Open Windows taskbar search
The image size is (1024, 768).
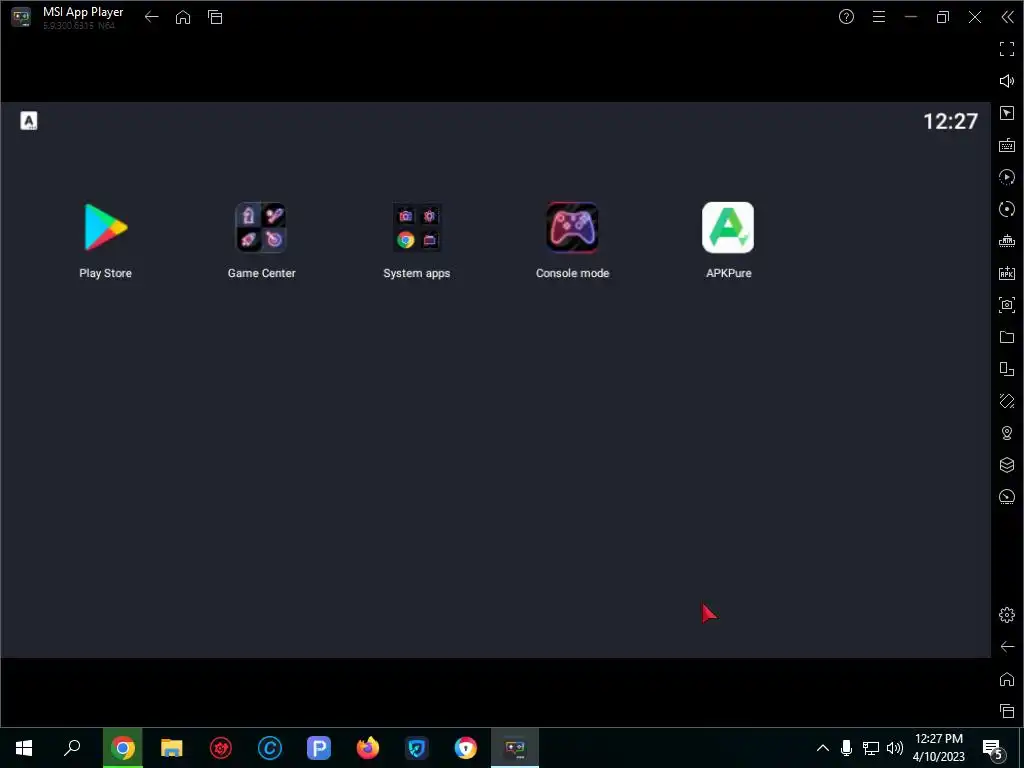coord(72,748)
